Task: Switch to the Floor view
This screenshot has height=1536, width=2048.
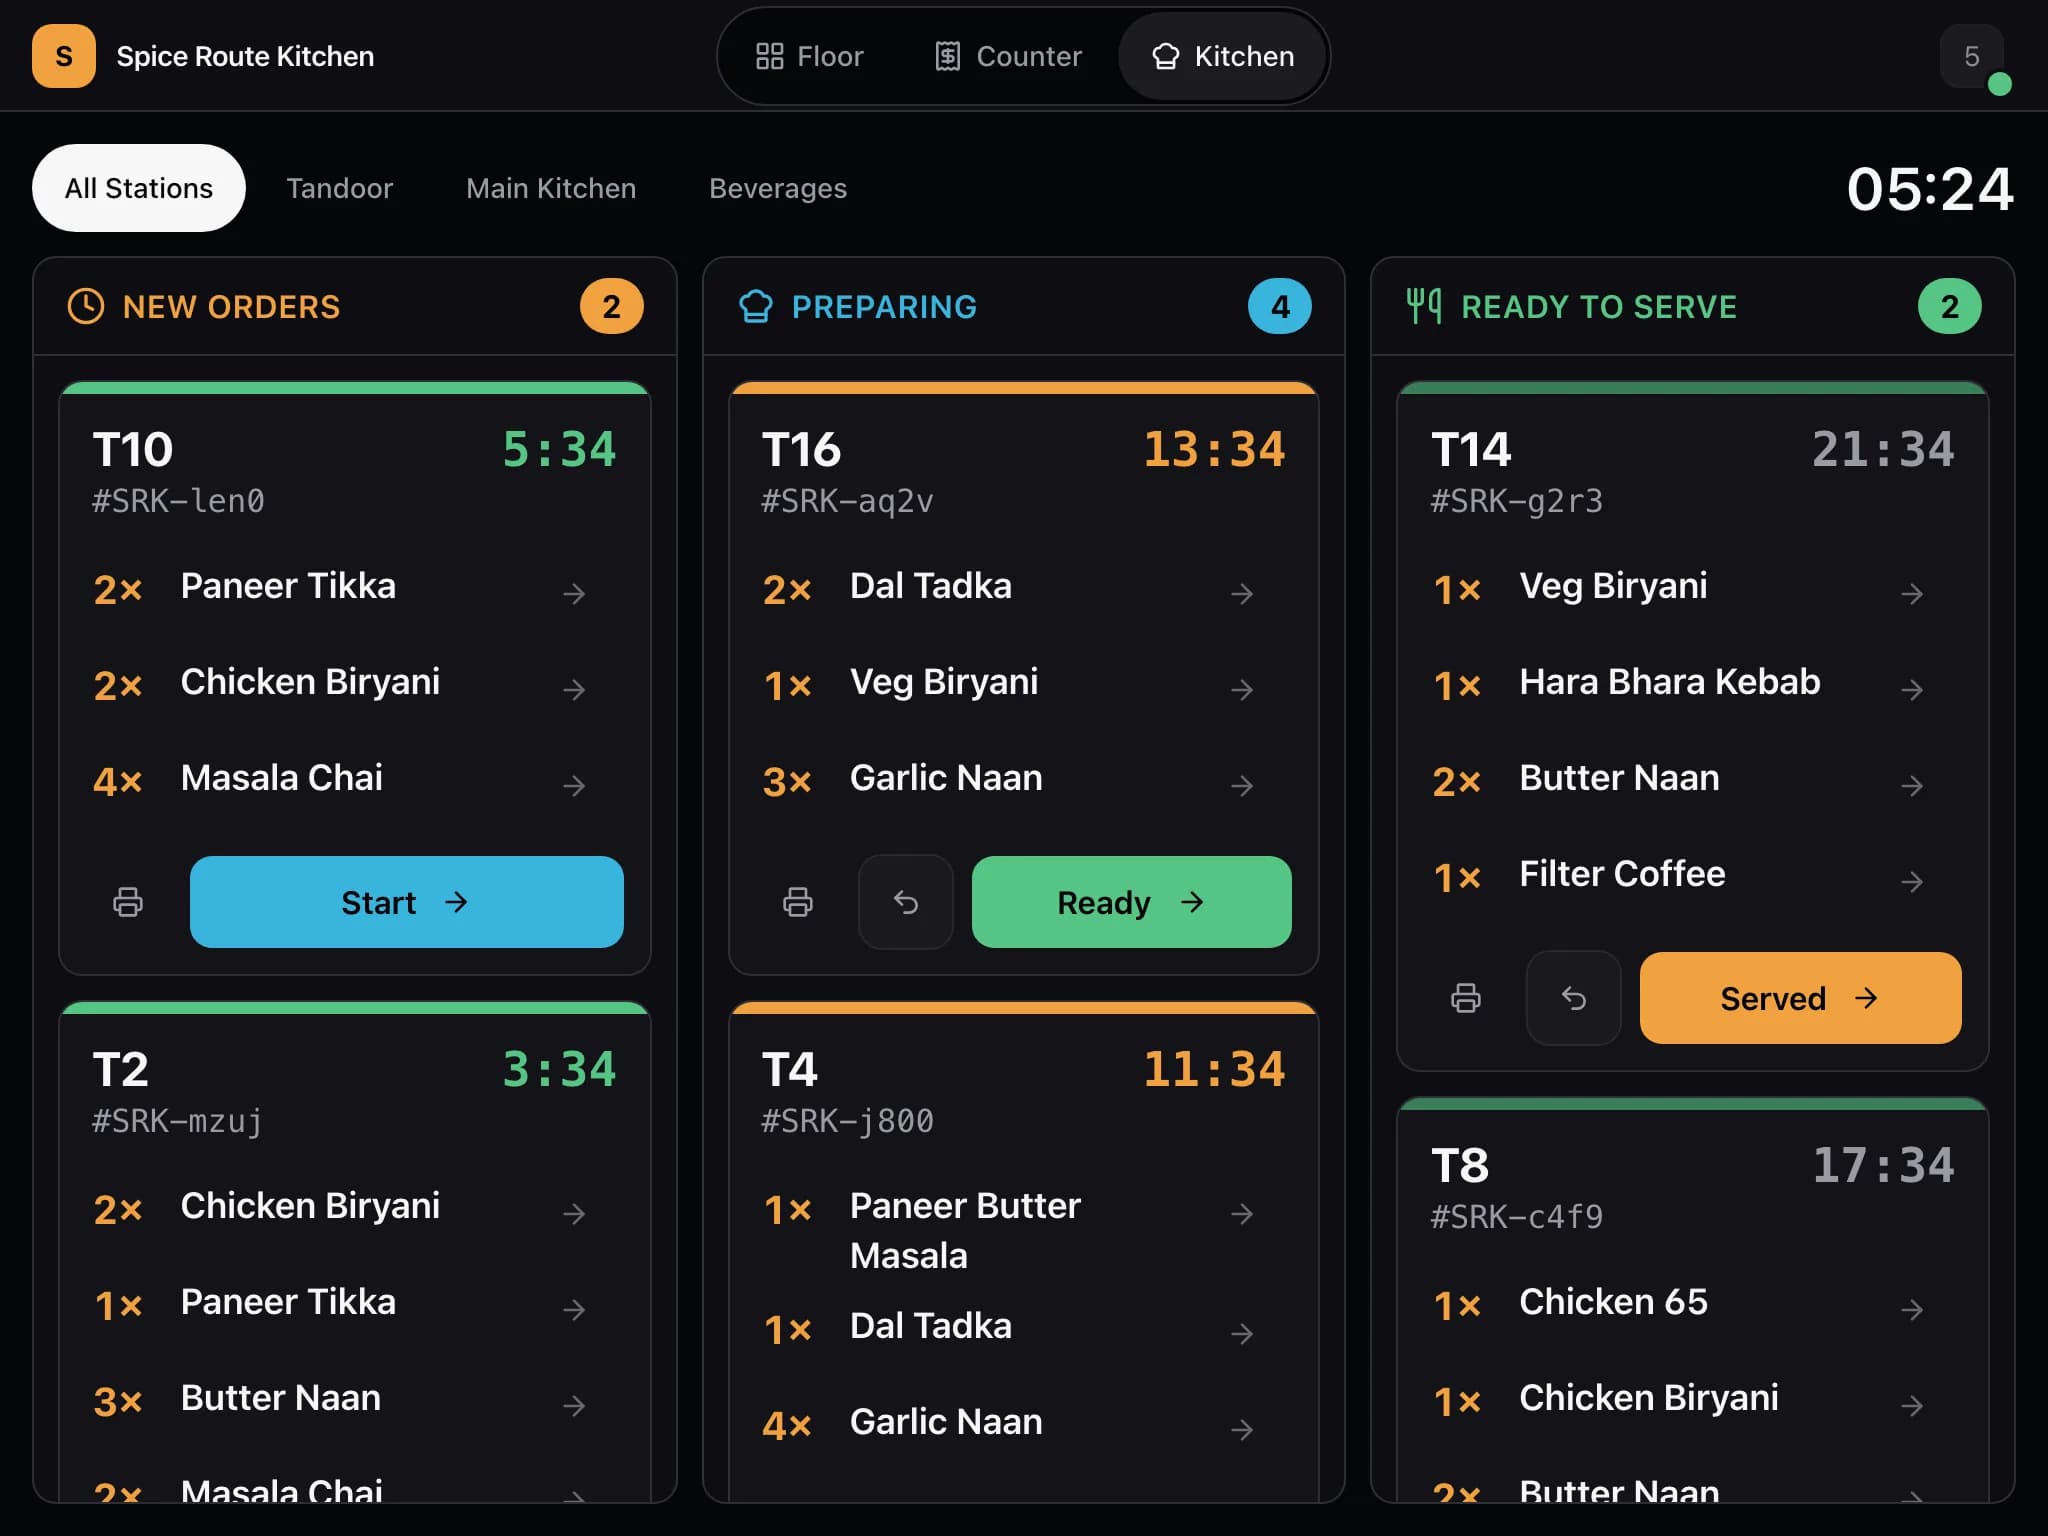Action: click(x=809, y=56)
